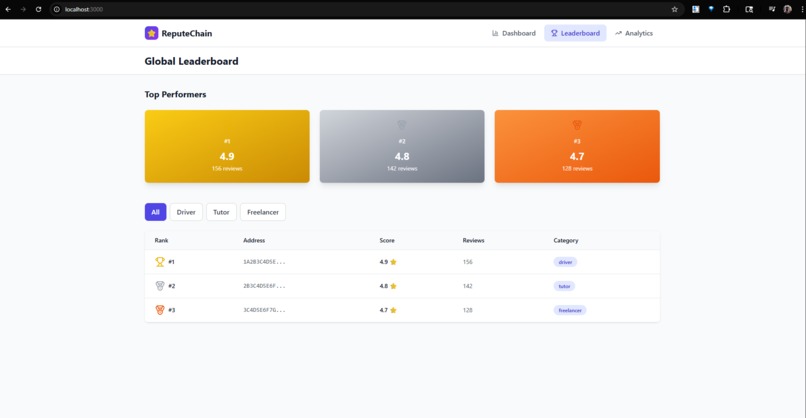This screenshot has width=806, height=418.
Task: Filter leaderboard by Driver
Action: (x=186, y=212)
